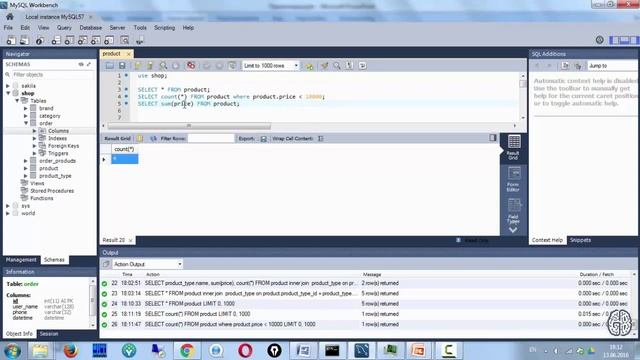
Task: Create new schema toolbar icon
Action: coord(56,40)
